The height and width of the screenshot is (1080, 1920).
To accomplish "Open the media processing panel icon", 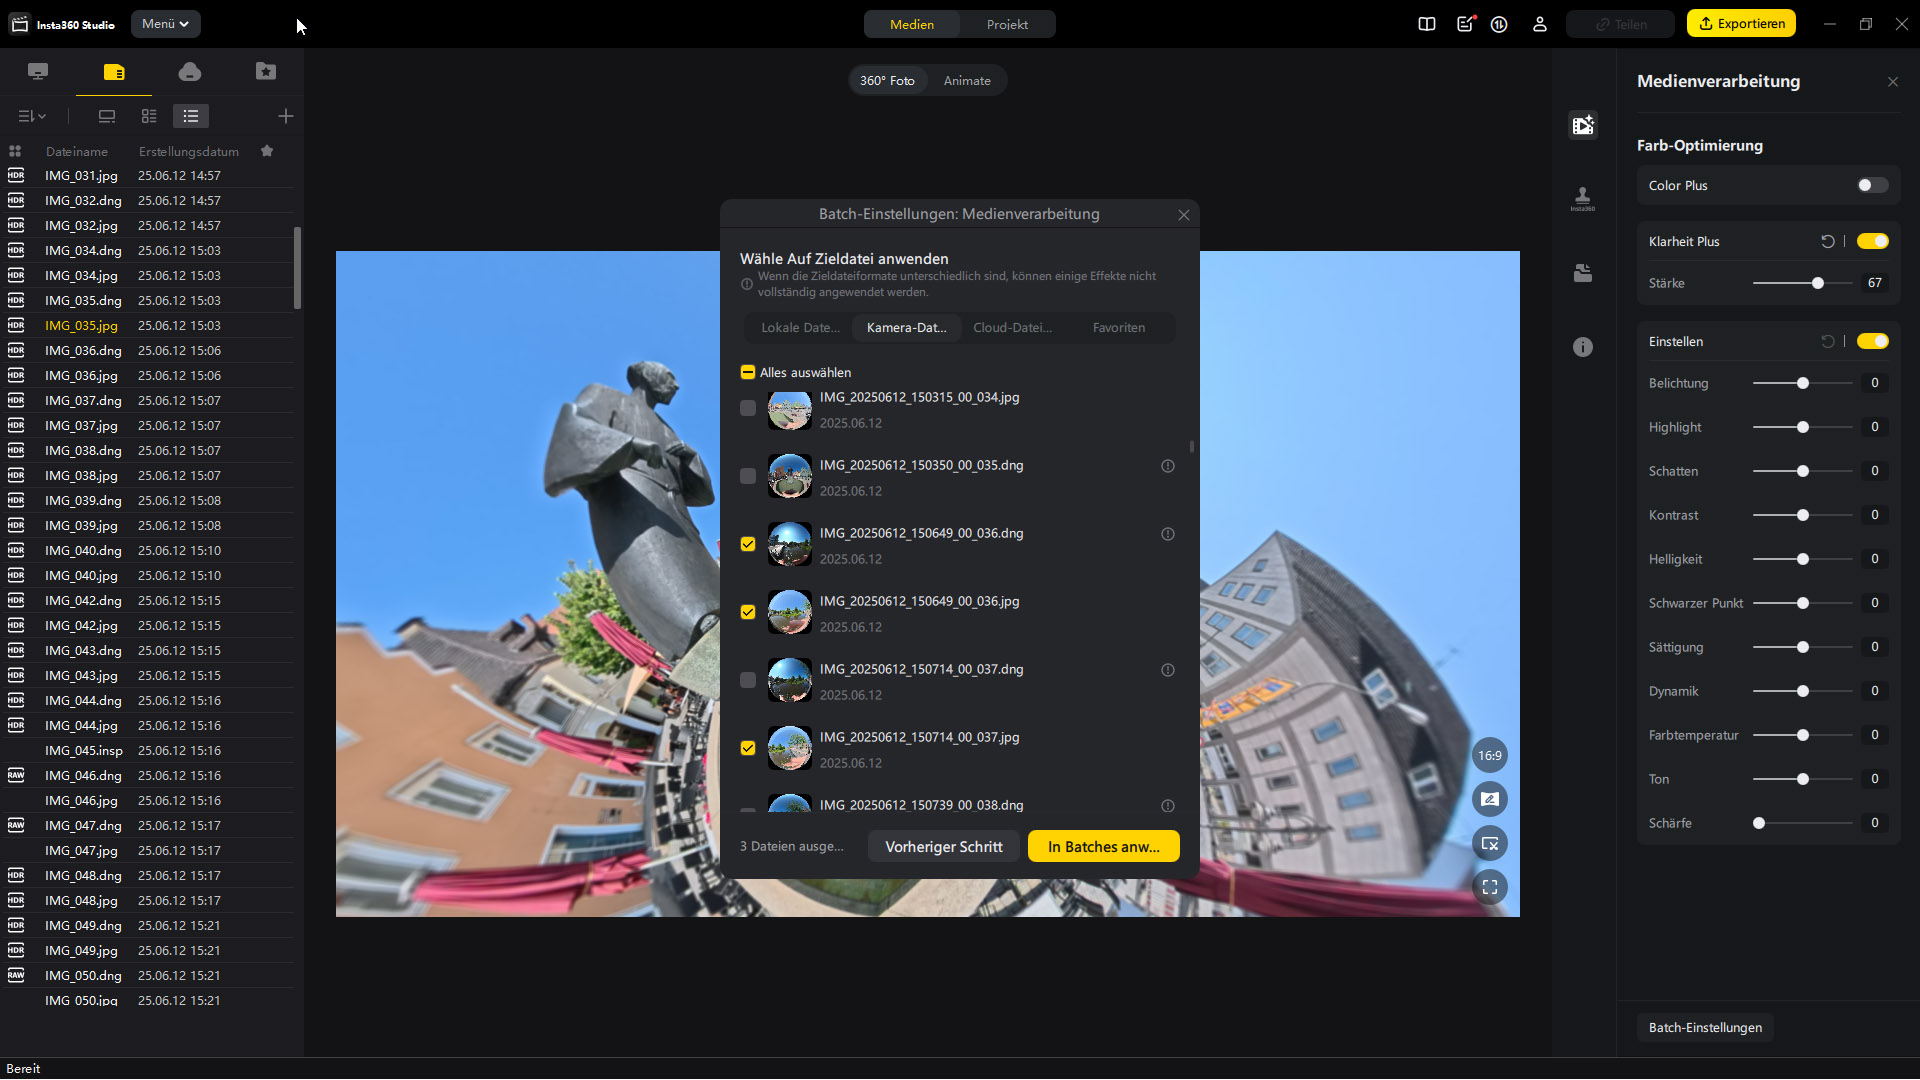I will (1583, 126).
